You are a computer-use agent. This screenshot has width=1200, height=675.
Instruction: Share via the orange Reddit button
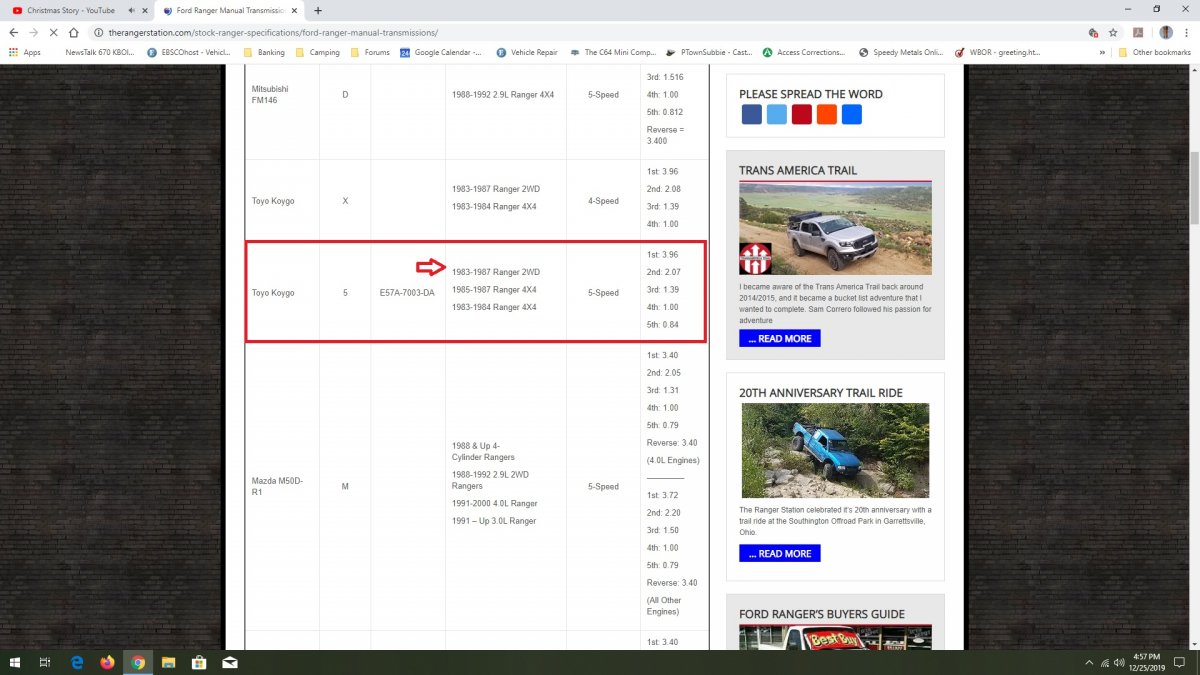(x=827, y=114)
